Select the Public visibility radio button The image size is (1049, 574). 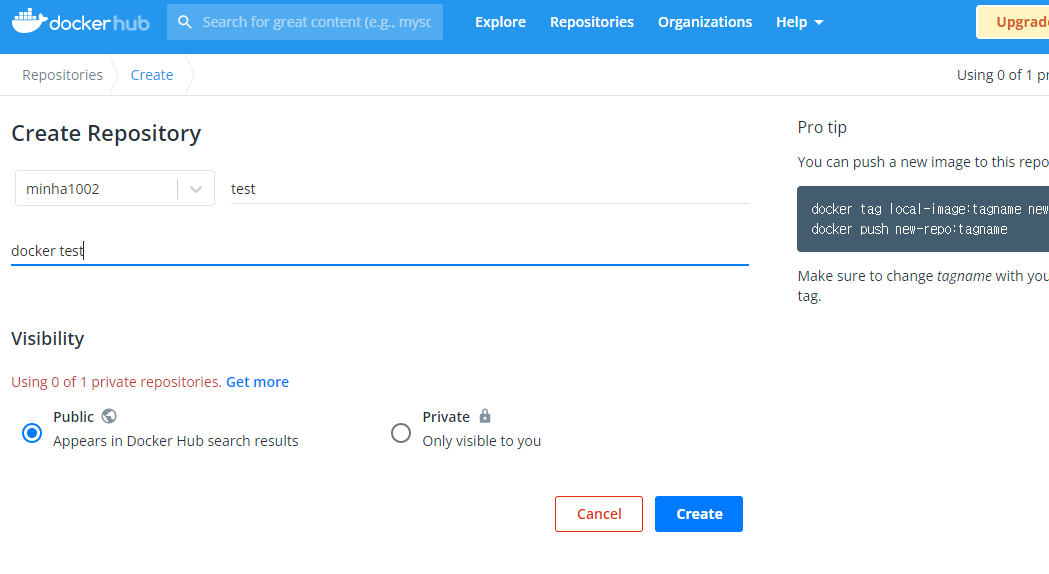31,433
